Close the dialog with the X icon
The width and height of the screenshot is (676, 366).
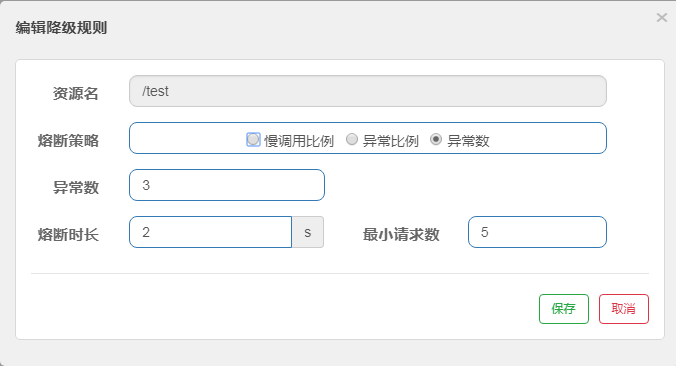tap(661, 18)
